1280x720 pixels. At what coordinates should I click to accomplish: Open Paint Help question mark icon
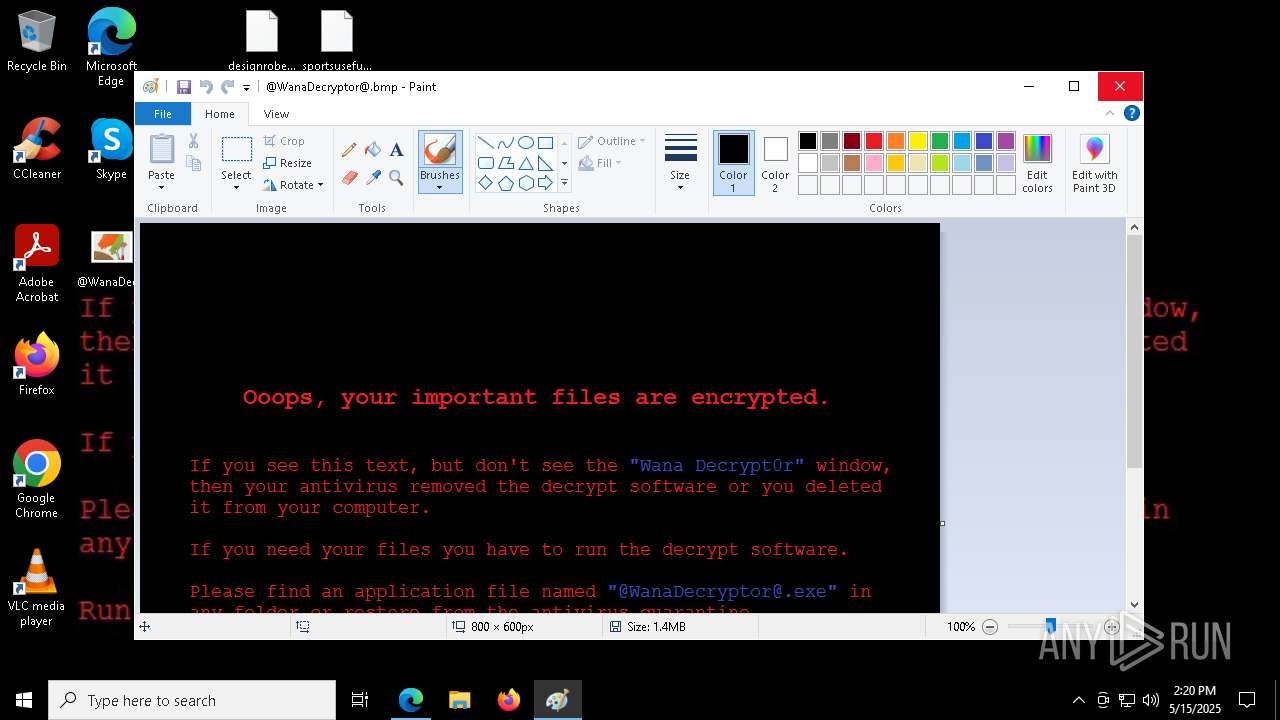[1132, 114]
